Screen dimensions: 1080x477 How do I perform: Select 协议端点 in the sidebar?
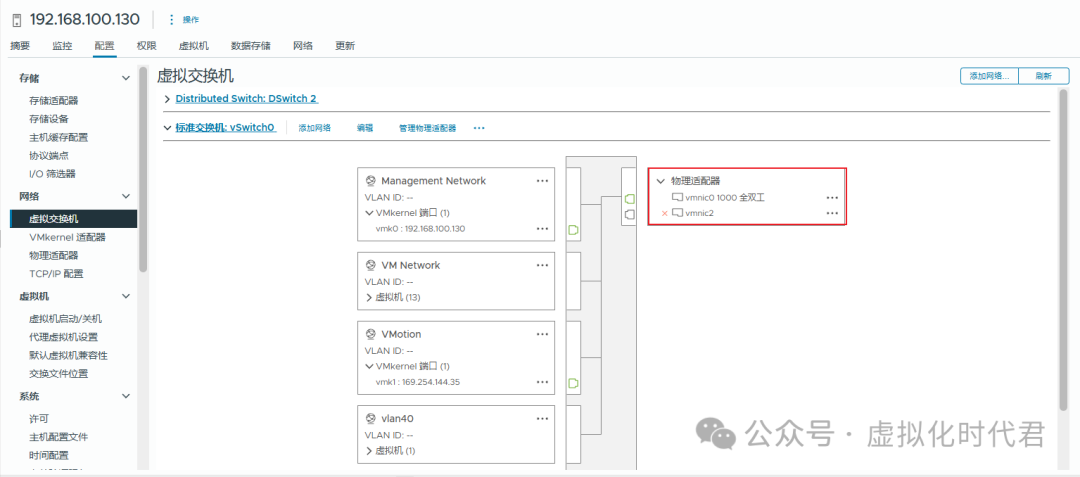tap(48, 156)
